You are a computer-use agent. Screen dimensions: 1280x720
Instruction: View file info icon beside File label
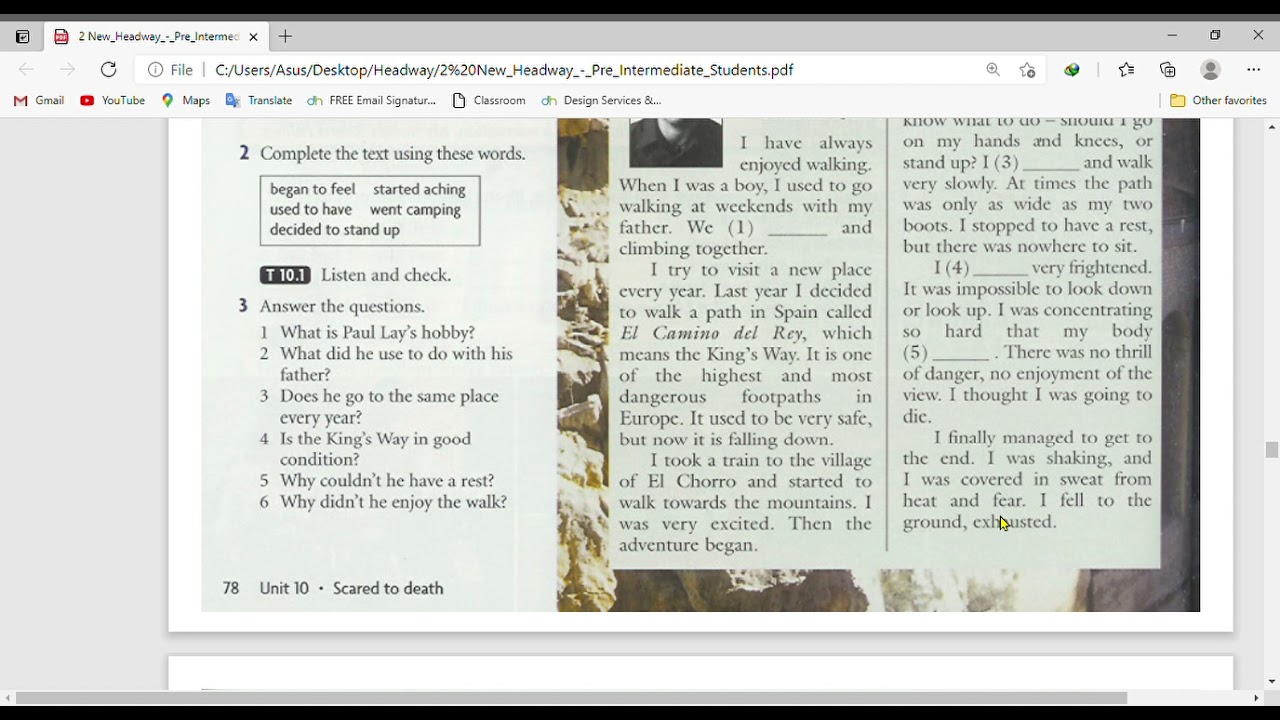156,70
